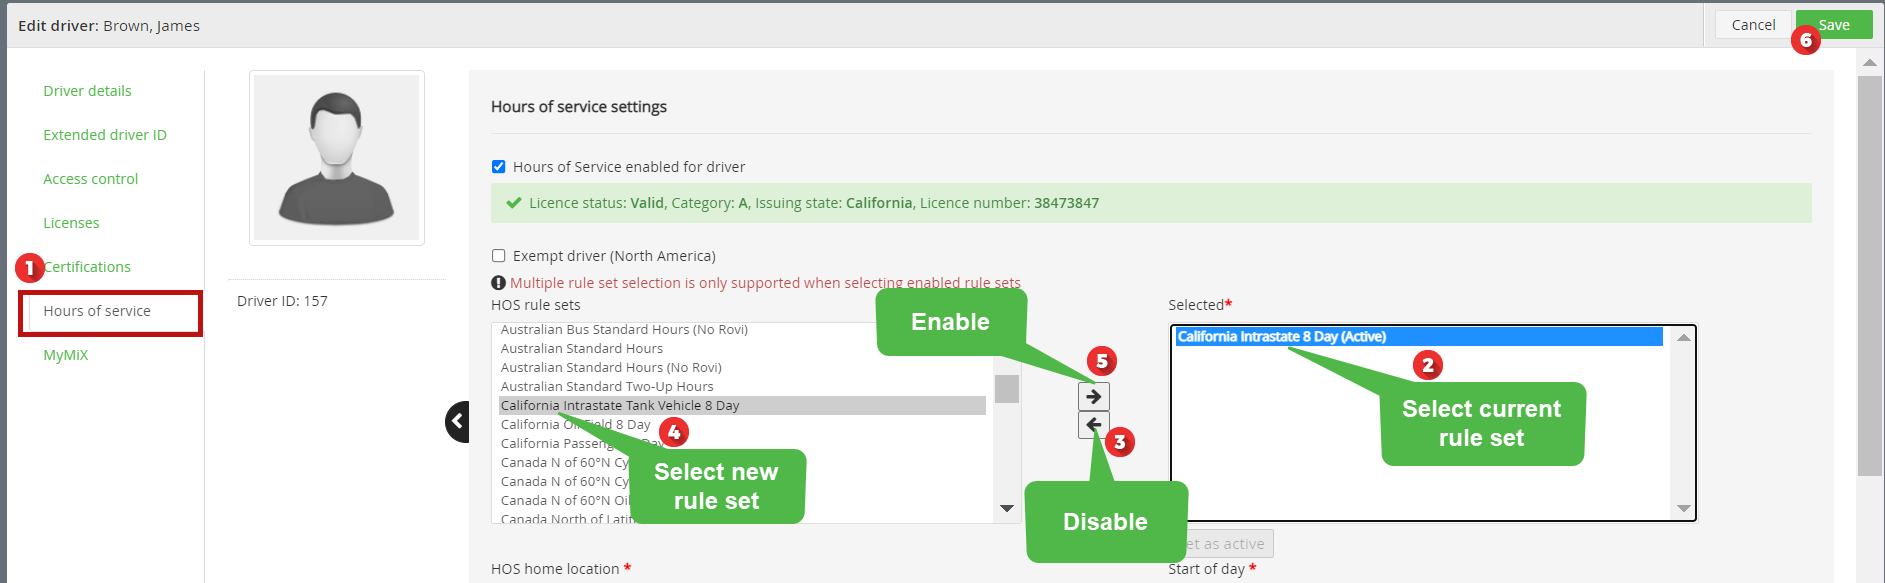Viewport: 1885px width, 583px height.
Task: Open the Driver details section
Action: click(x=87, y=91)
